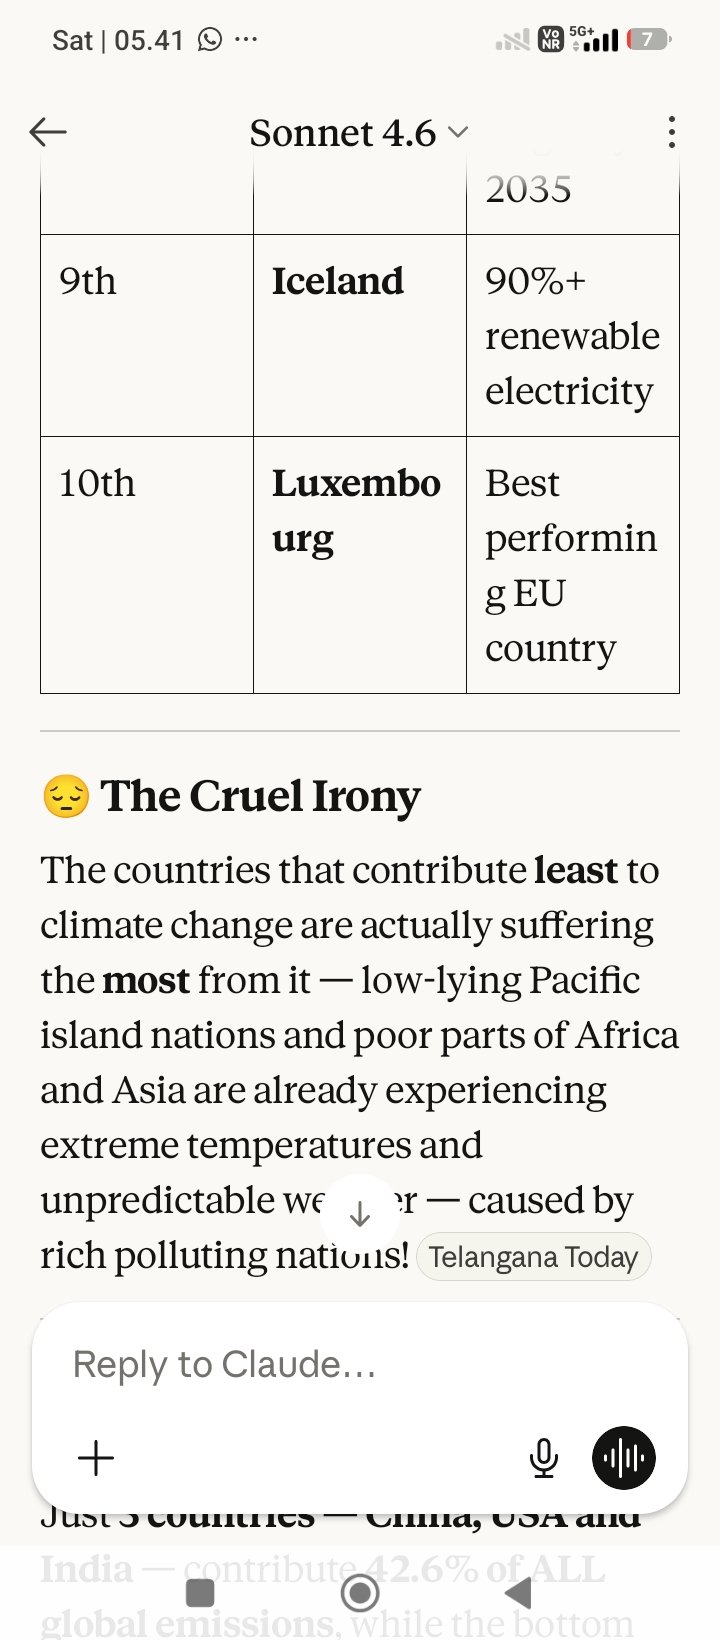Viewport: 720px width, 1640px height.
Task: Tap the pensive face emoji
Action: (x=66, y=797)
